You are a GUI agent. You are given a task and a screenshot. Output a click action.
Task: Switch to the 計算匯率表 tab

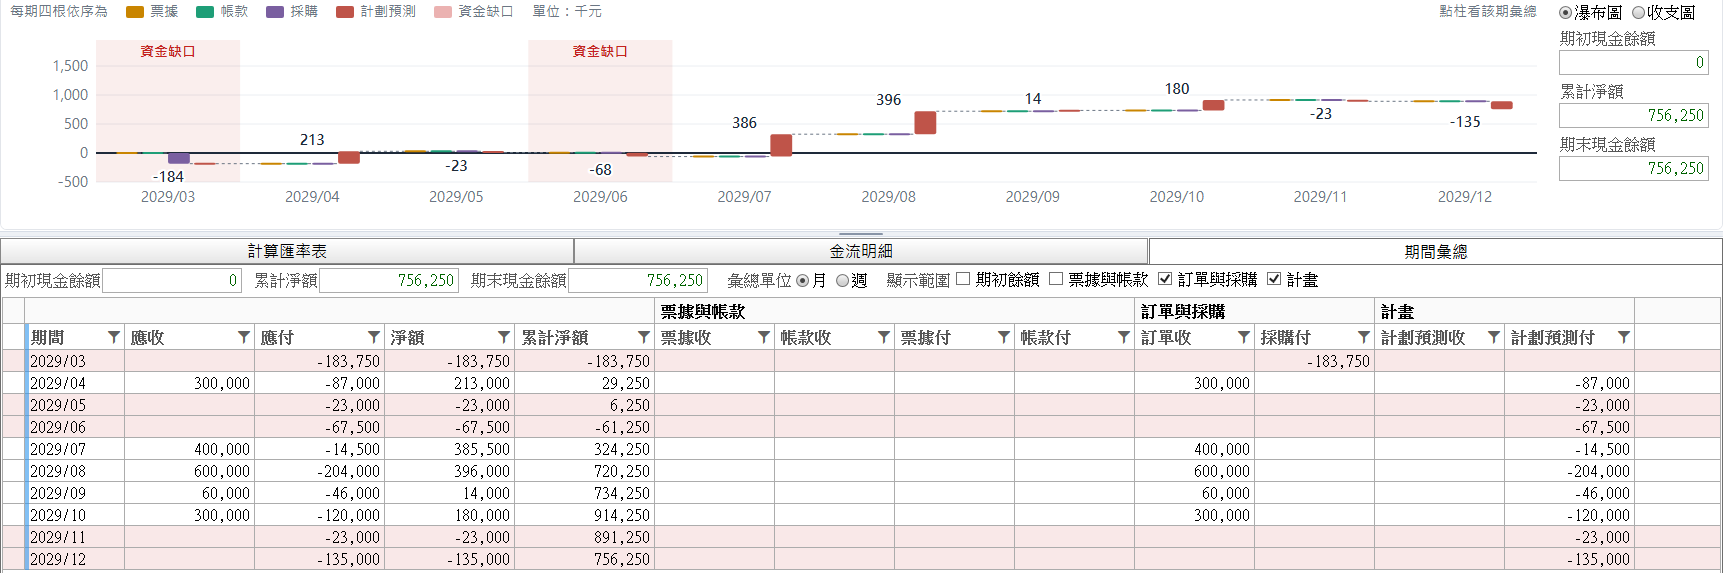pyautogui.click(x=287, y=251)
